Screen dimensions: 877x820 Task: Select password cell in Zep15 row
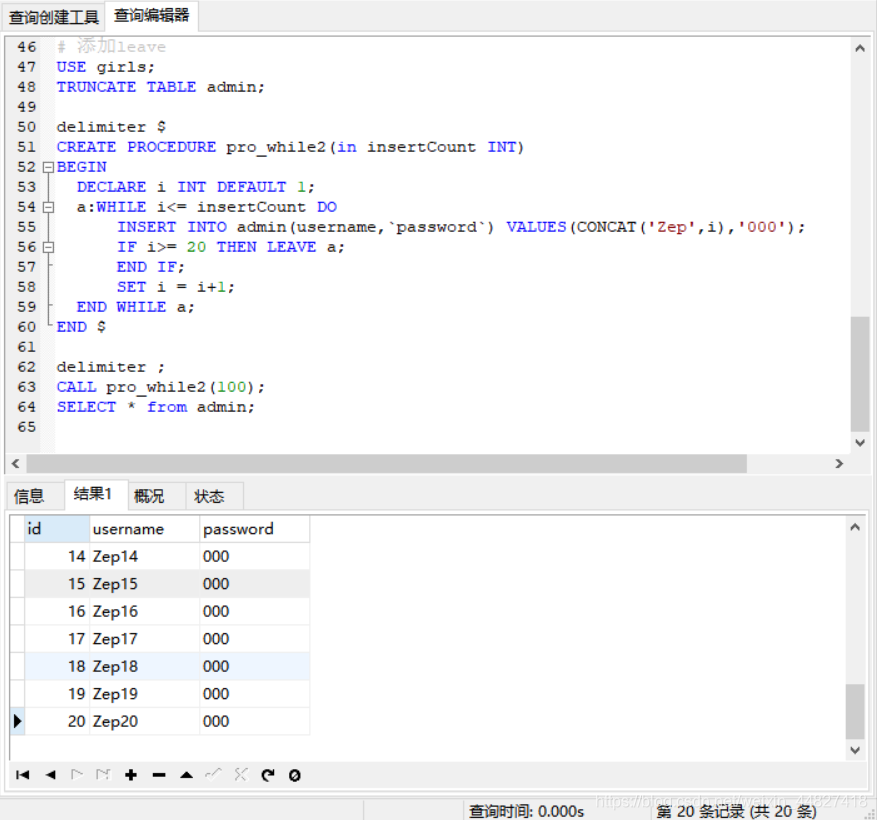point(254,583)
